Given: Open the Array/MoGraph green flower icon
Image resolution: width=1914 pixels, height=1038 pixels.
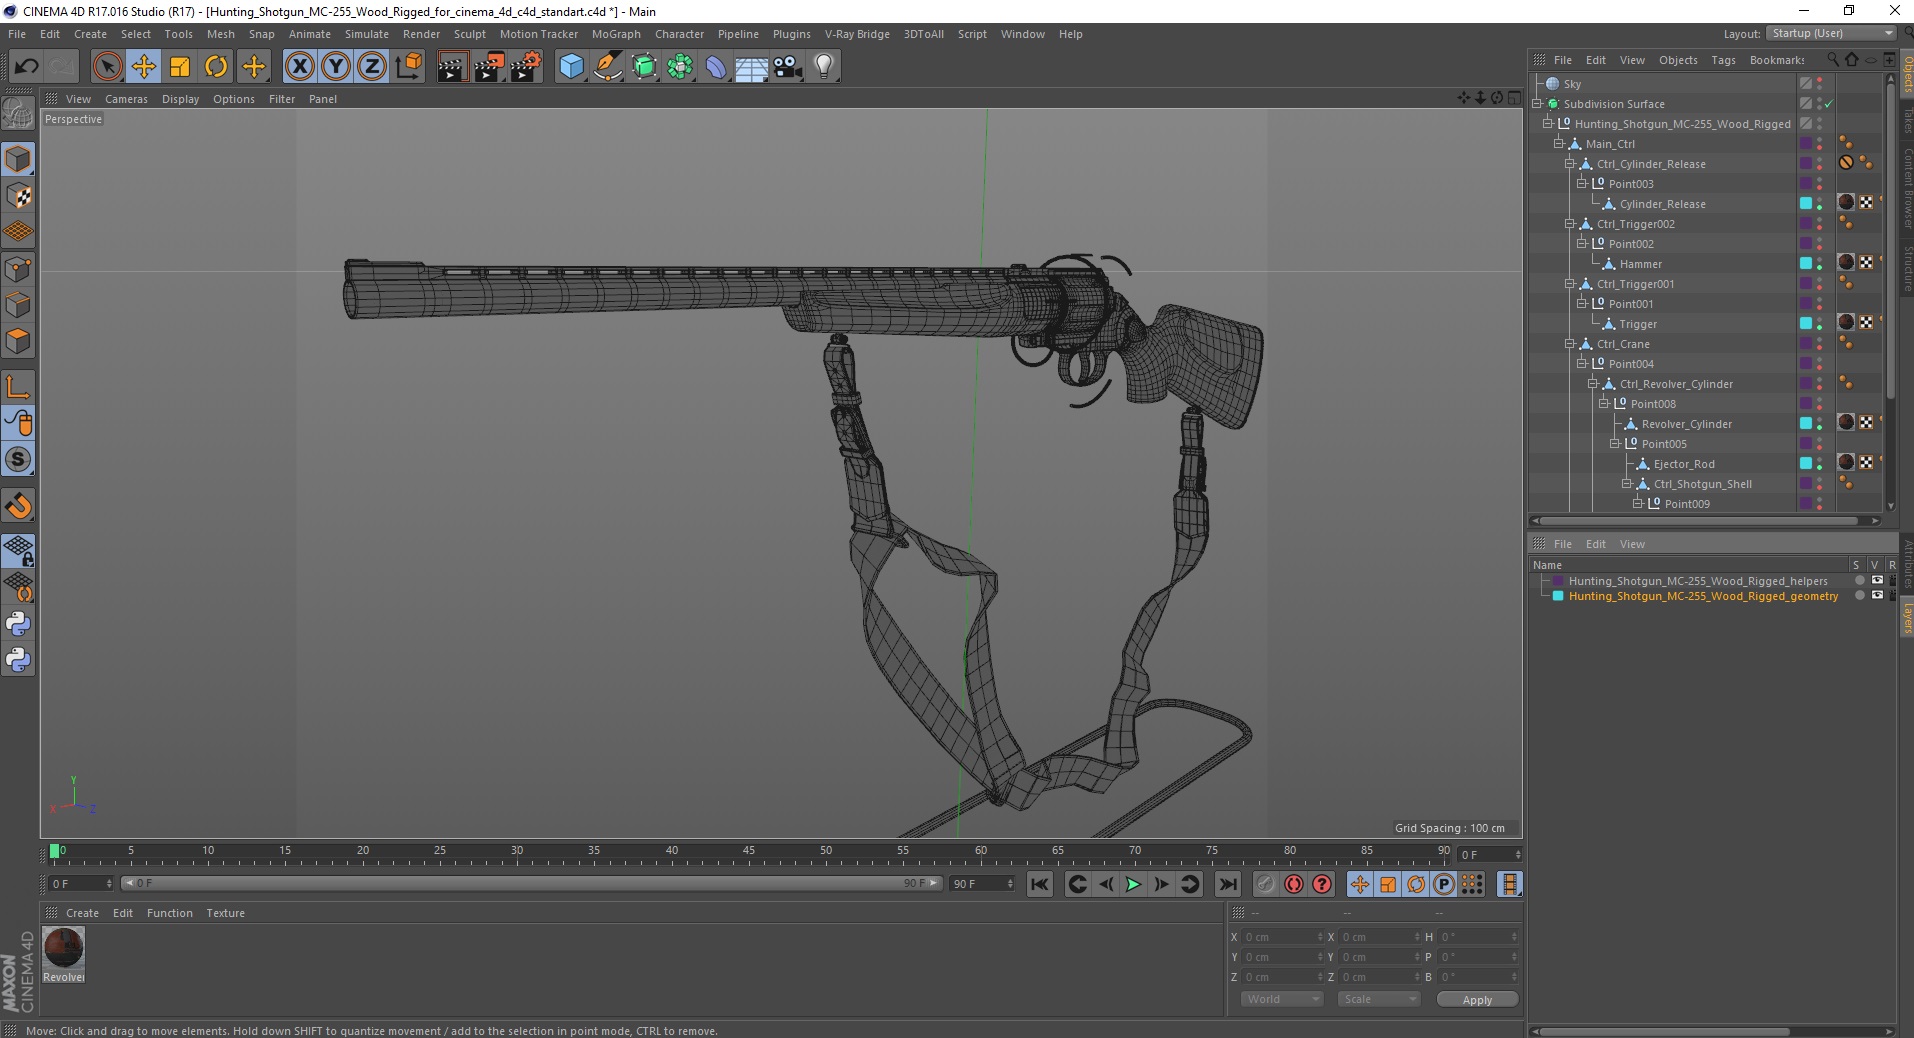Looking at the screenshot, I should pyautogui.click(x=680, y=67).
